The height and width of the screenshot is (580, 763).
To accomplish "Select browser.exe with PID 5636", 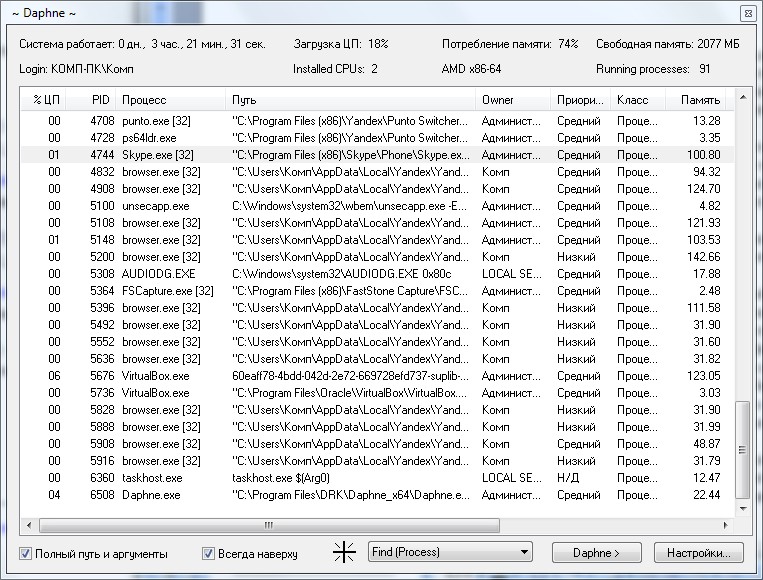I will [377, 359].
